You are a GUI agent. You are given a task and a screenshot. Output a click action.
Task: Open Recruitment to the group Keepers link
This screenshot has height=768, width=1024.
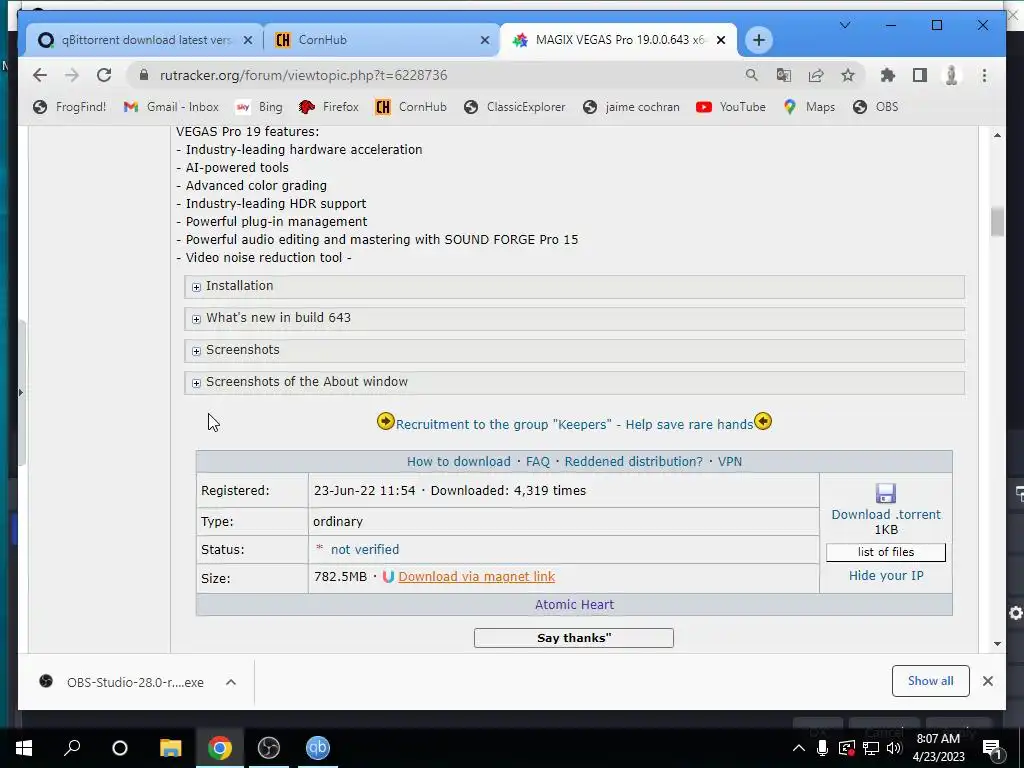574,424
